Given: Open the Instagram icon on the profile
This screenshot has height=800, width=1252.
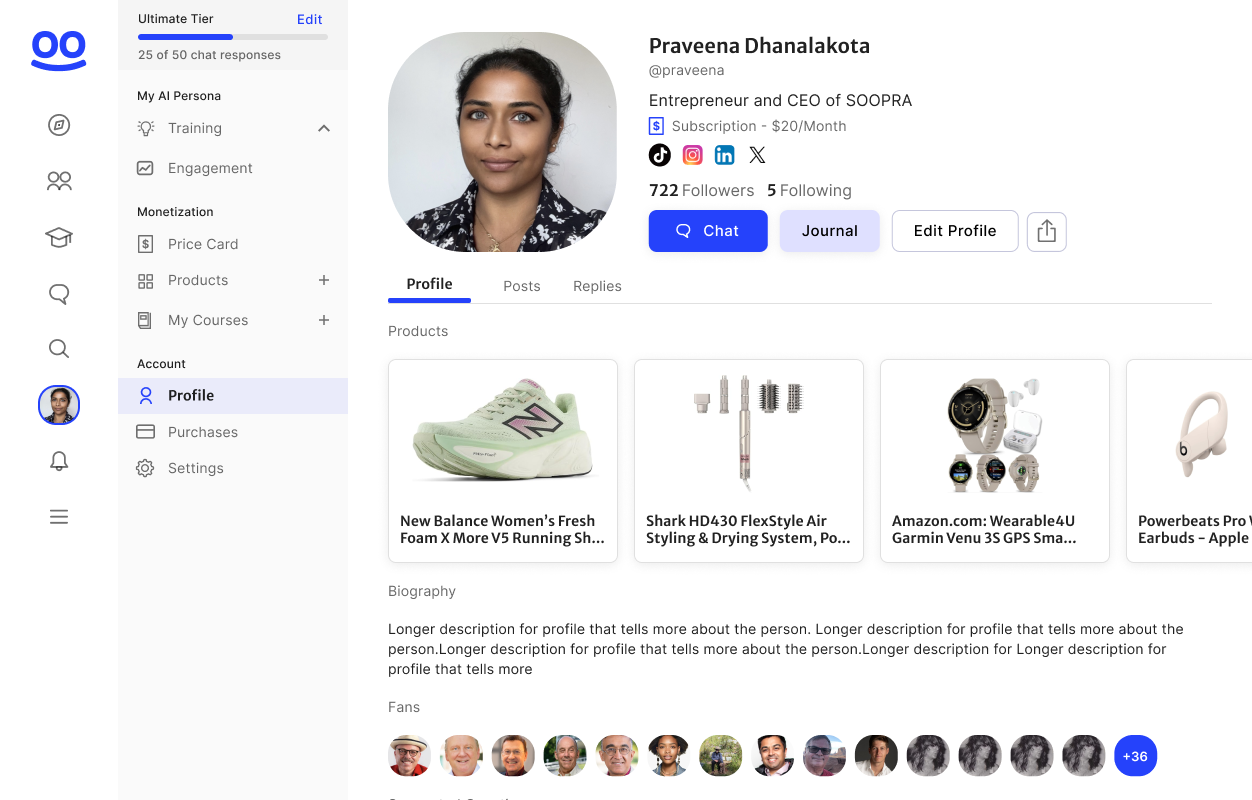Looking at the screenshot, I should point(692,155).
